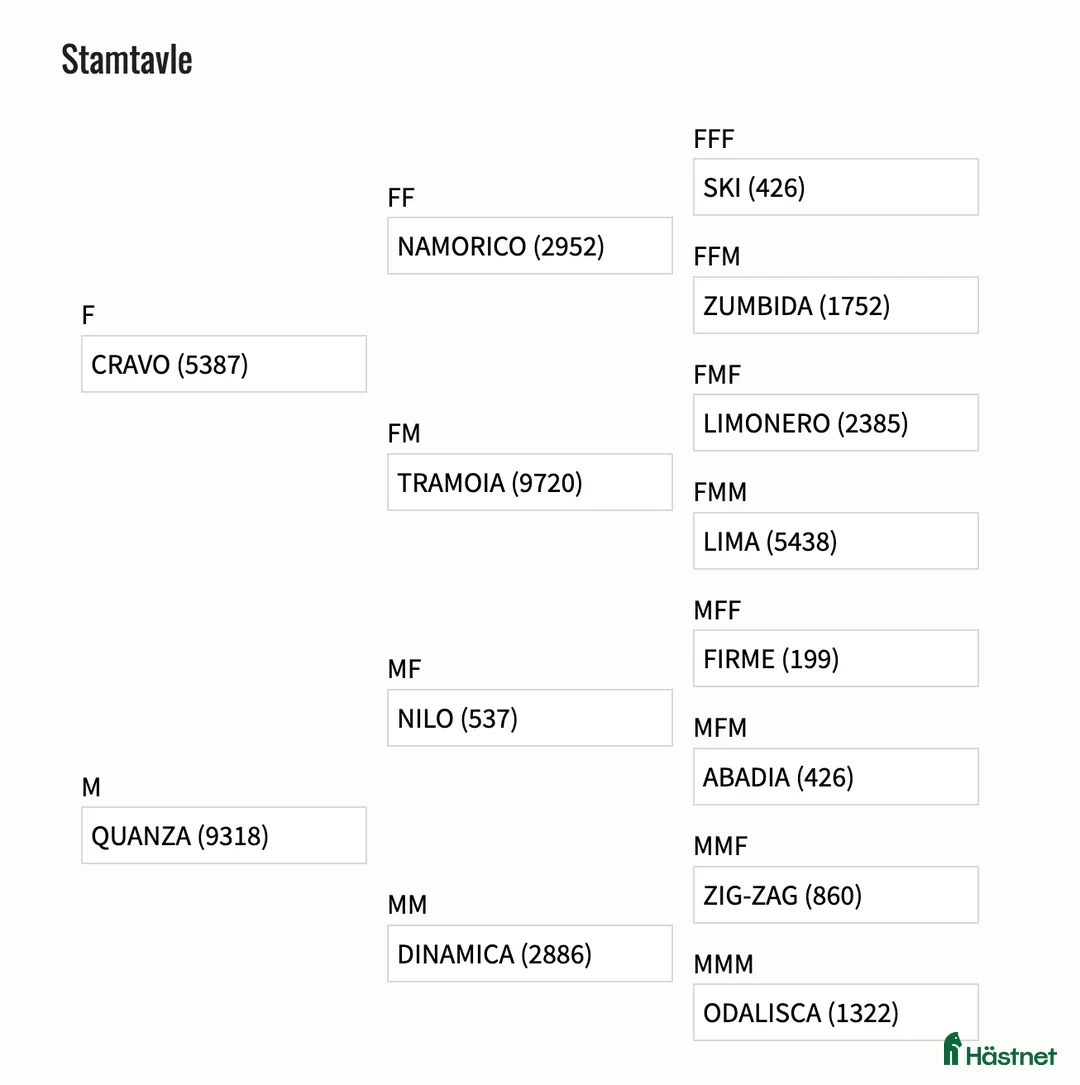Click the Hästnet horse logo icon
Screen dimensions: 1080x1085
pyautogui.click(x=953, y=1049)
